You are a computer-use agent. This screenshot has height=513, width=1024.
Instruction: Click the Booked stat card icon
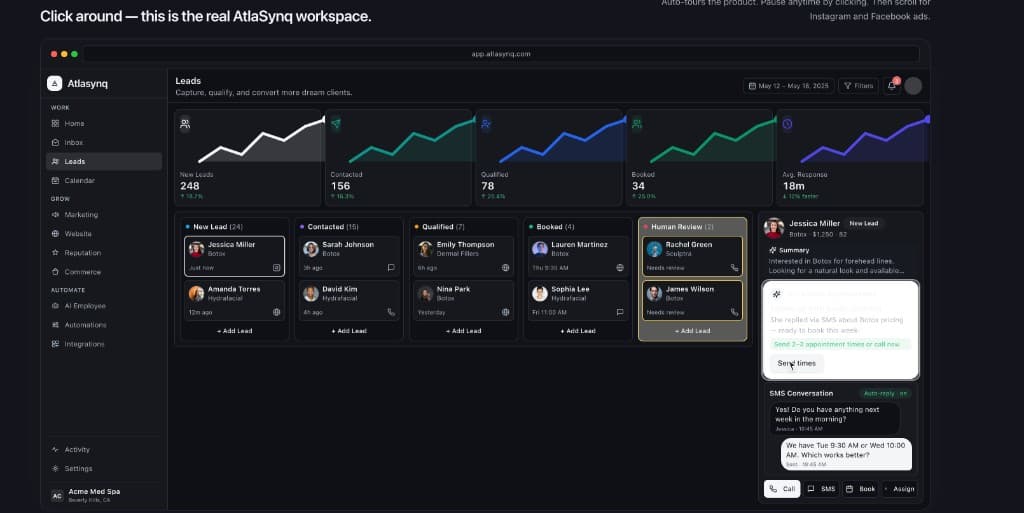click(x=637, y=123)
